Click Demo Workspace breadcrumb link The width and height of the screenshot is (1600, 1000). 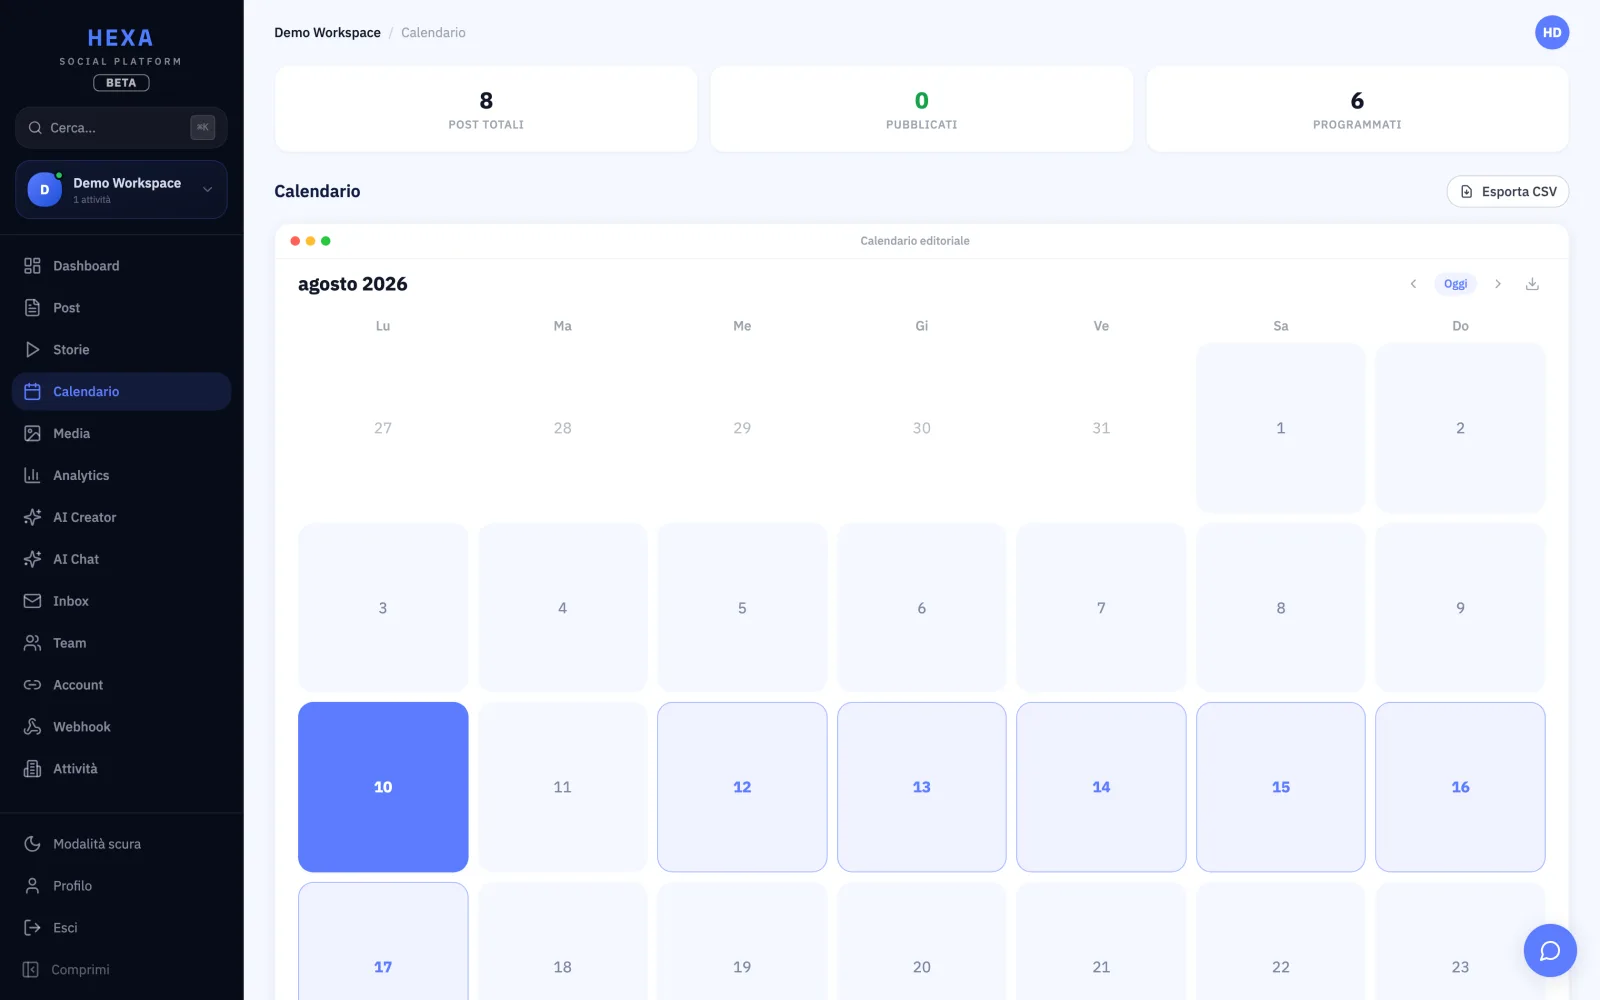328,33
